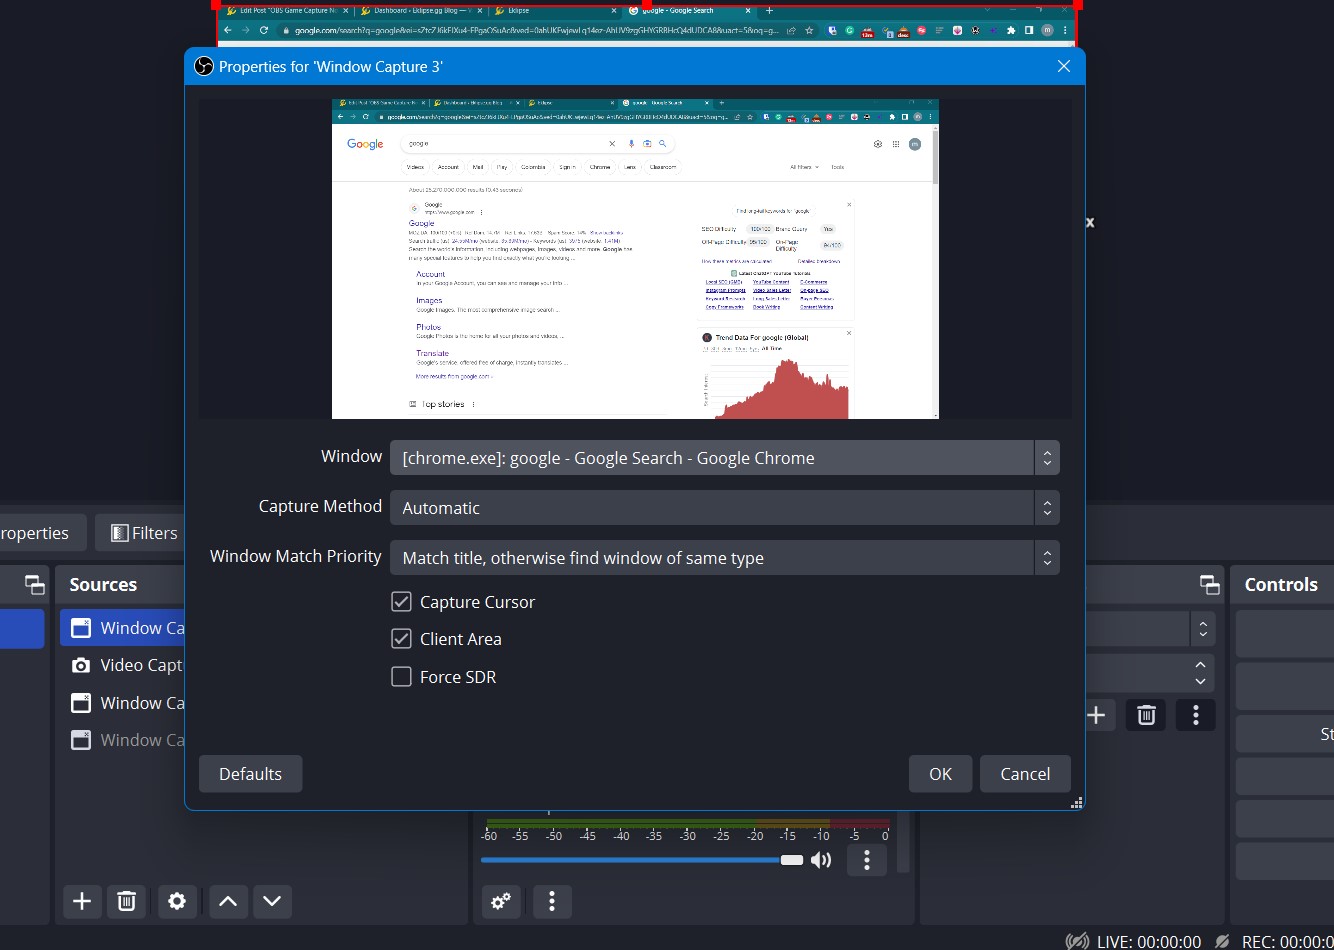Disable the Capture Cursor checkbox

tap(401, 602)
